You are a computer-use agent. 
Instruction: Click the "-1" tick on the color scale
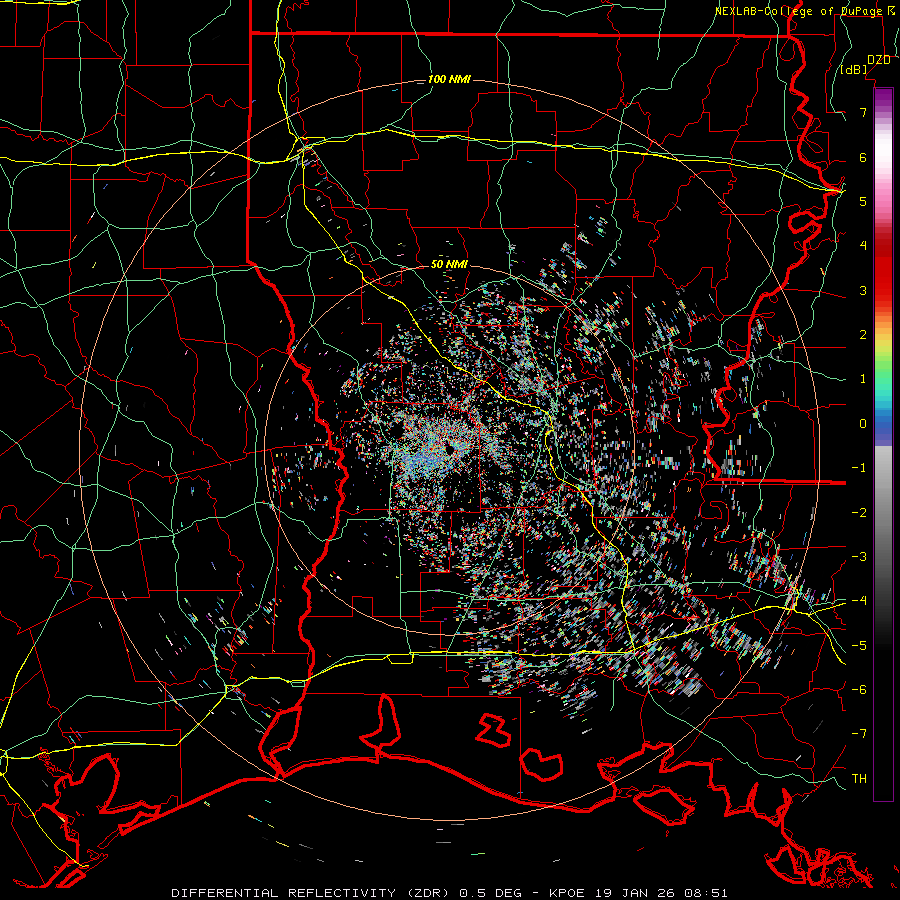tap(859, 468)
